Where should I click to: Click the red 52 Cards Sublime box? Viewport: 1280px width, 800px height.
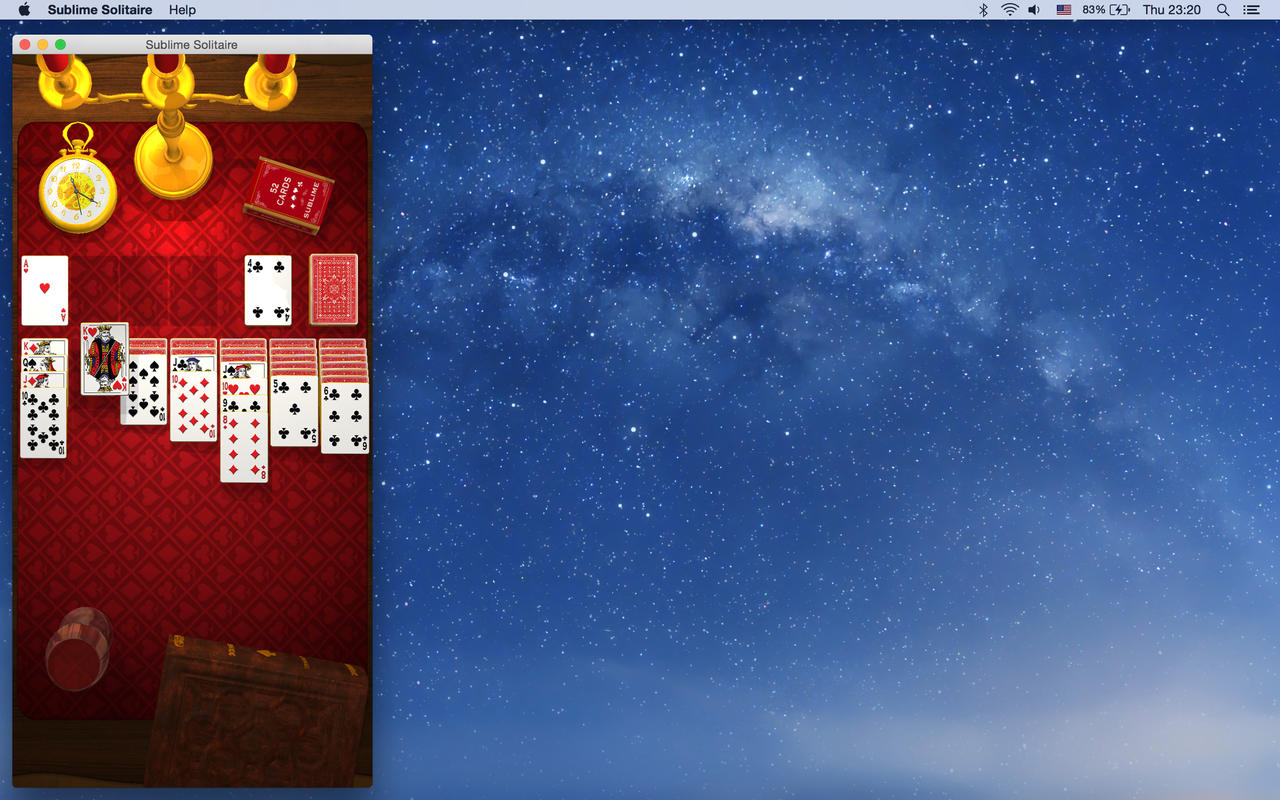click(288, 194)
